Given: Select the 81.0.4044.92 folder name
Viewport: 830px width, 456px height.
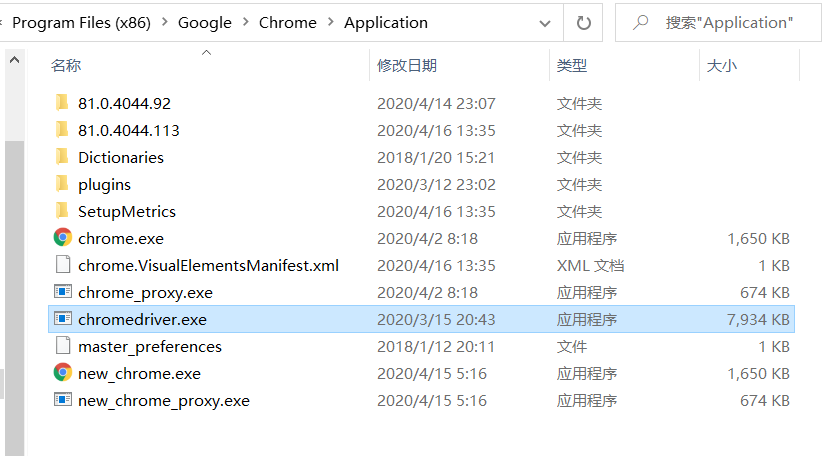Looking at the screenshot, I should [x=124, y=103].
